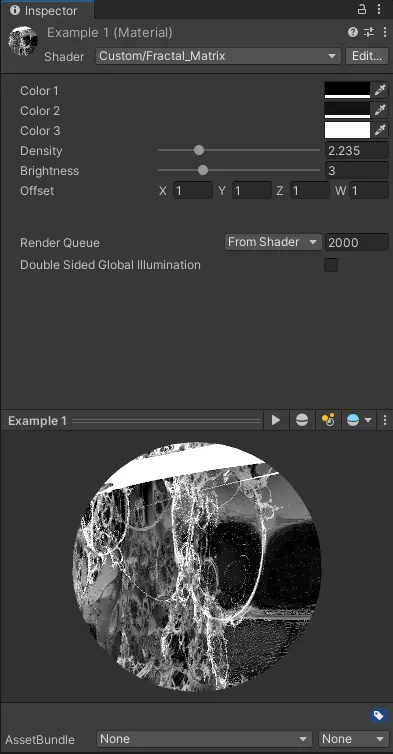This screenshot has height=754, width=393.
Task: Open the material help reference icon
Action: pyautogui.click(x=353, y=32)
